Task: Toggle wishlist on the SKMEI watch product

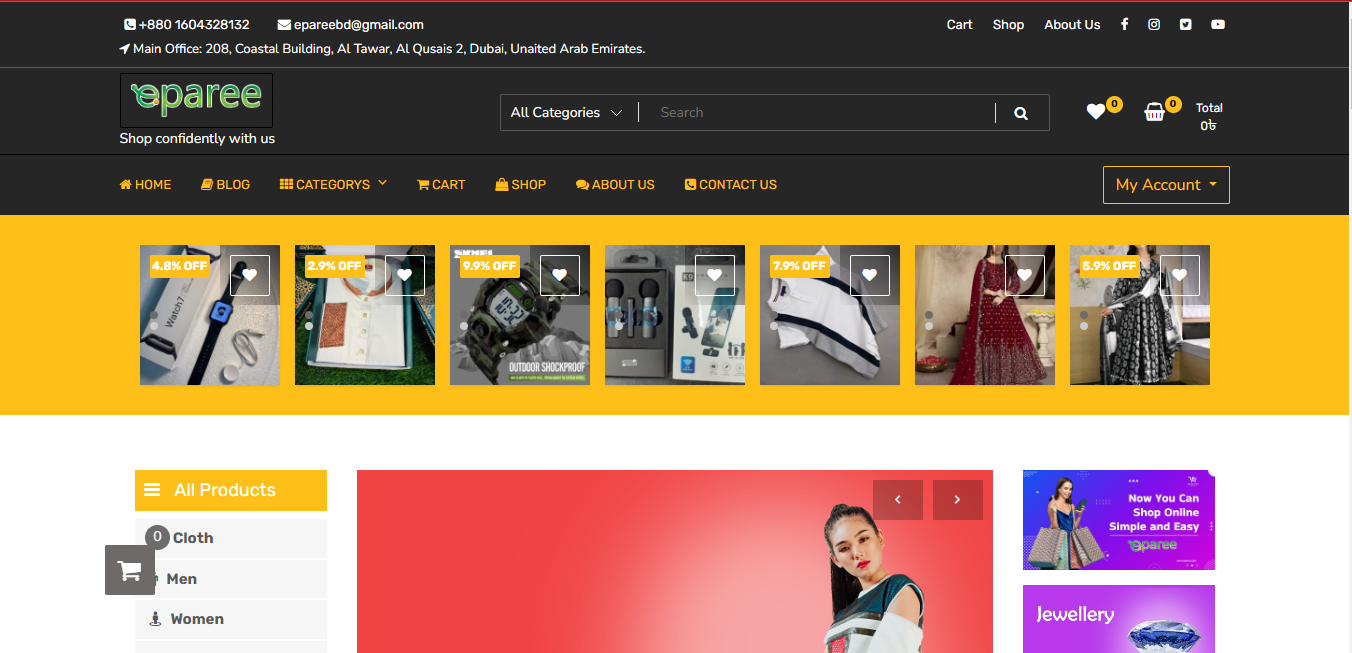Action: 559,274
